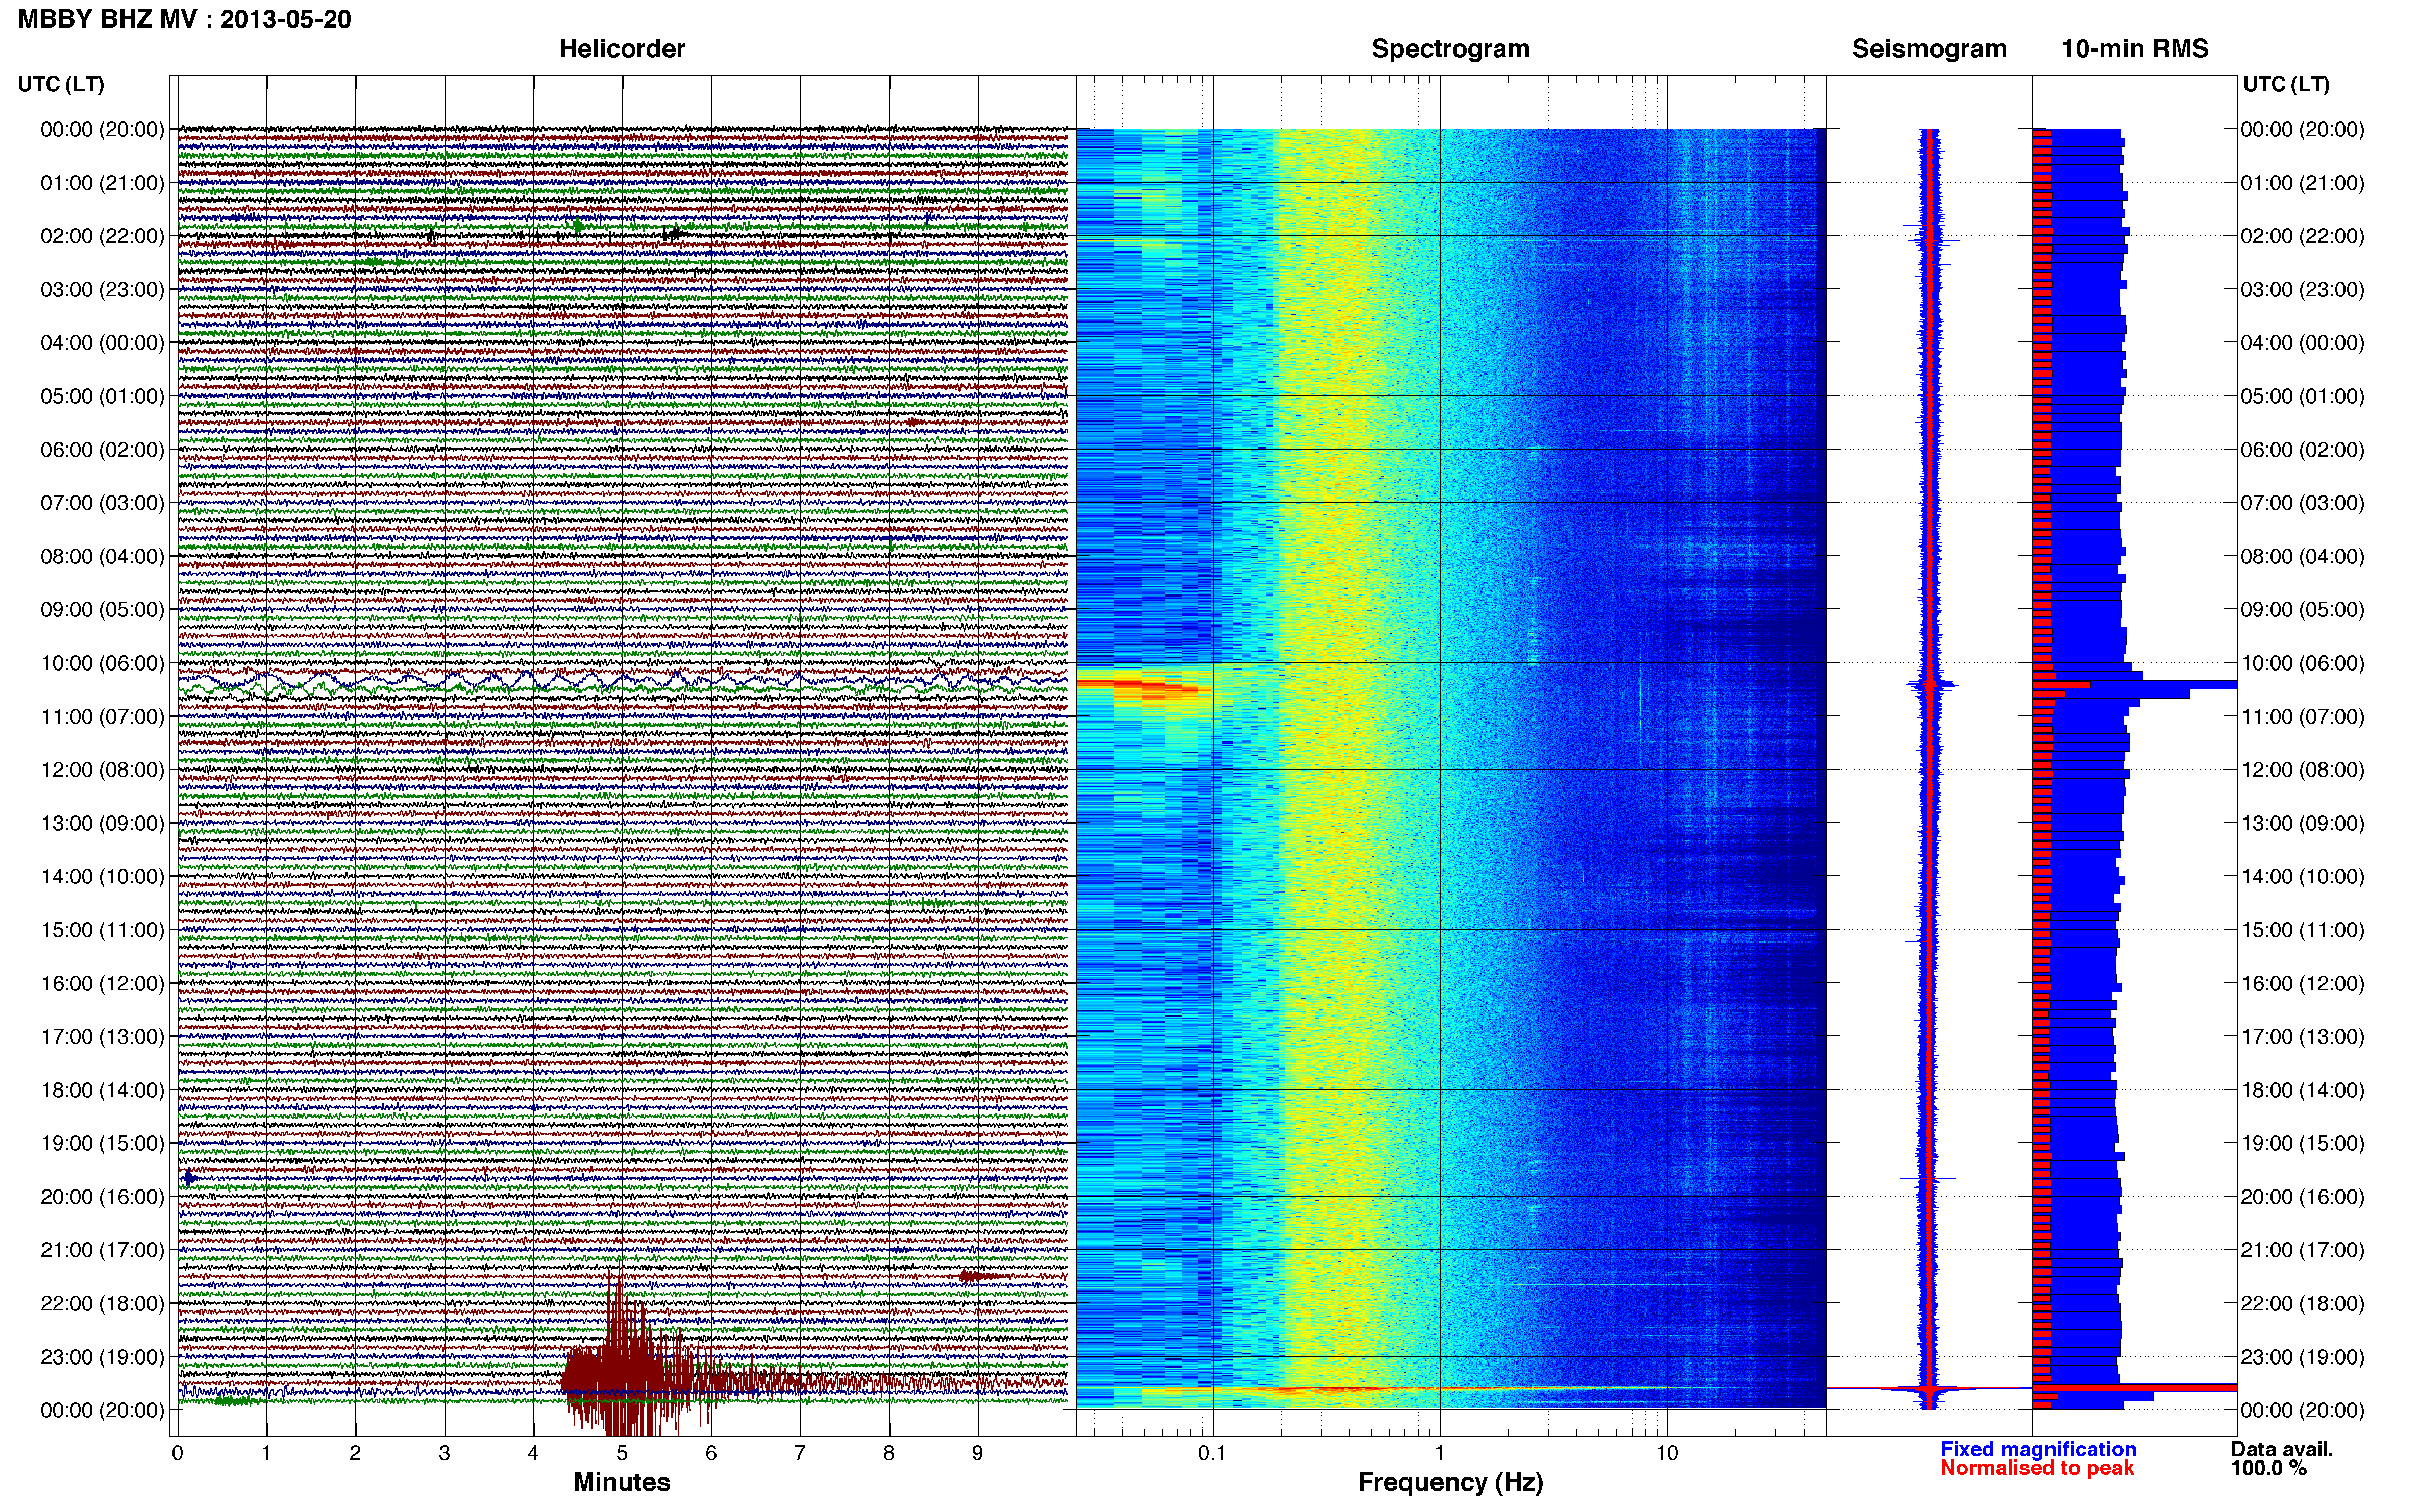Click right time label '11:00 (07:00)'

[x=2302, y=717]
